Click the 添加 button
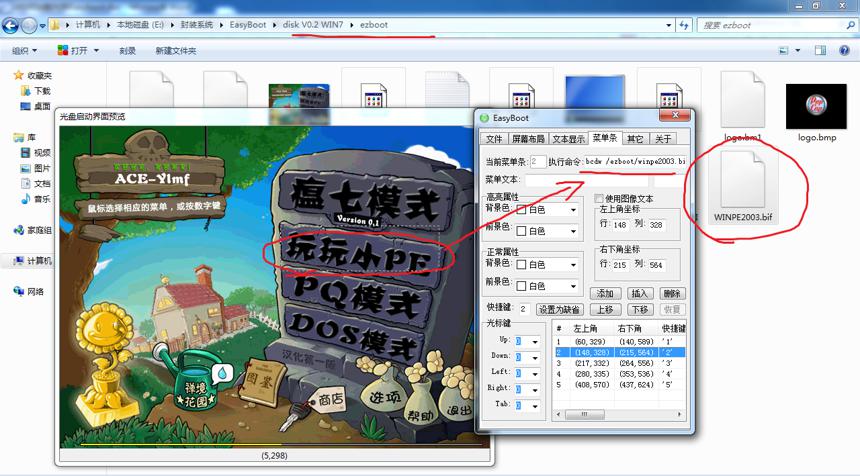Viewport: 860px width, 476px height. [x=605, y=293]
